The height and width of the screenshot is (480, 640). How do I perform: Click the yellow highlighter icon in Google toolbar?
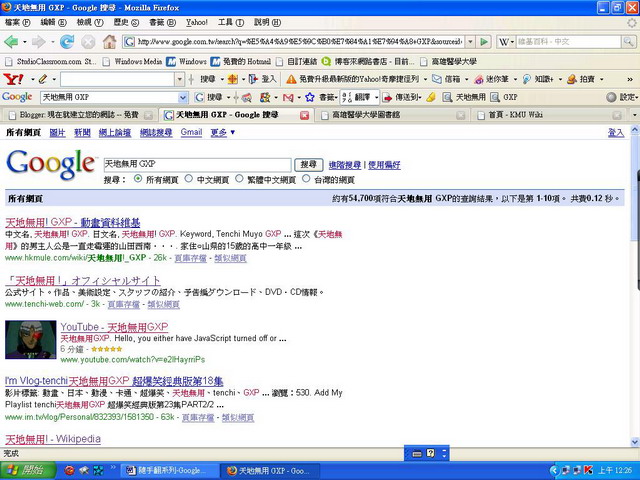coord(431,97)
